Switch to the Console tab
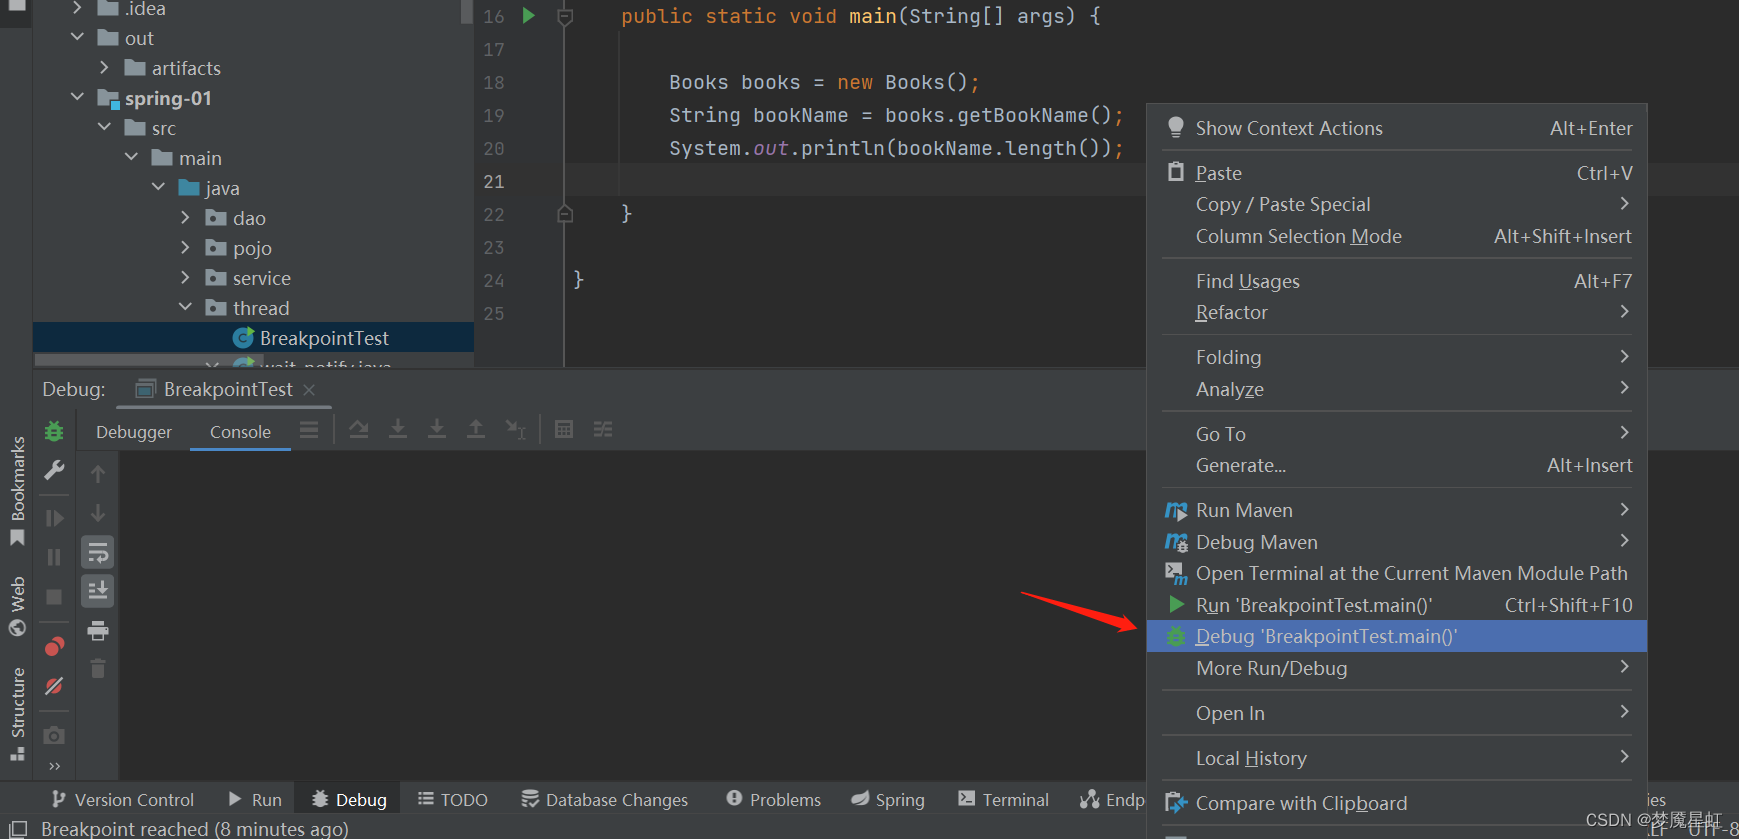Image resolution: width=1739 pixels, height=839 pixels. (240, 432)
